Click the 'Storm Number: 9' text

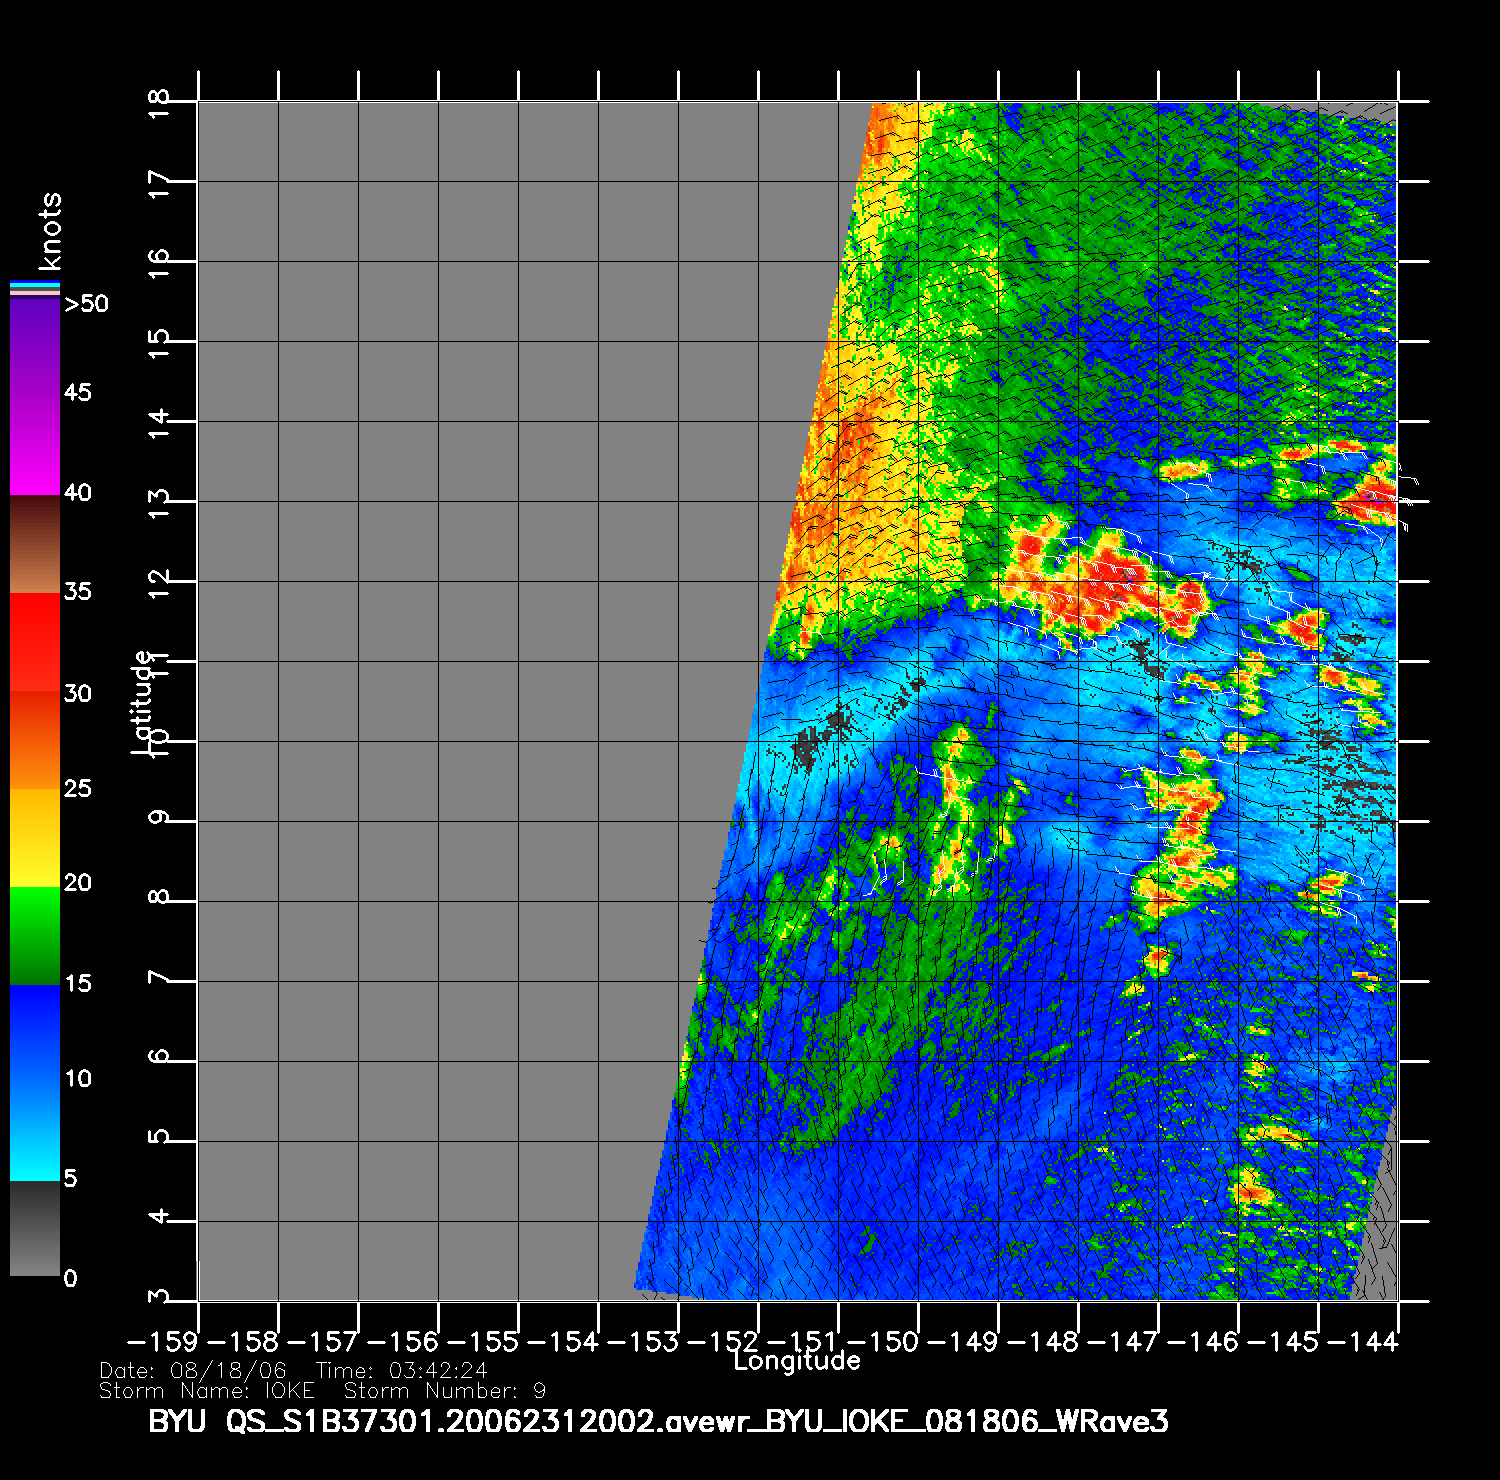(x=445, y=1391)
